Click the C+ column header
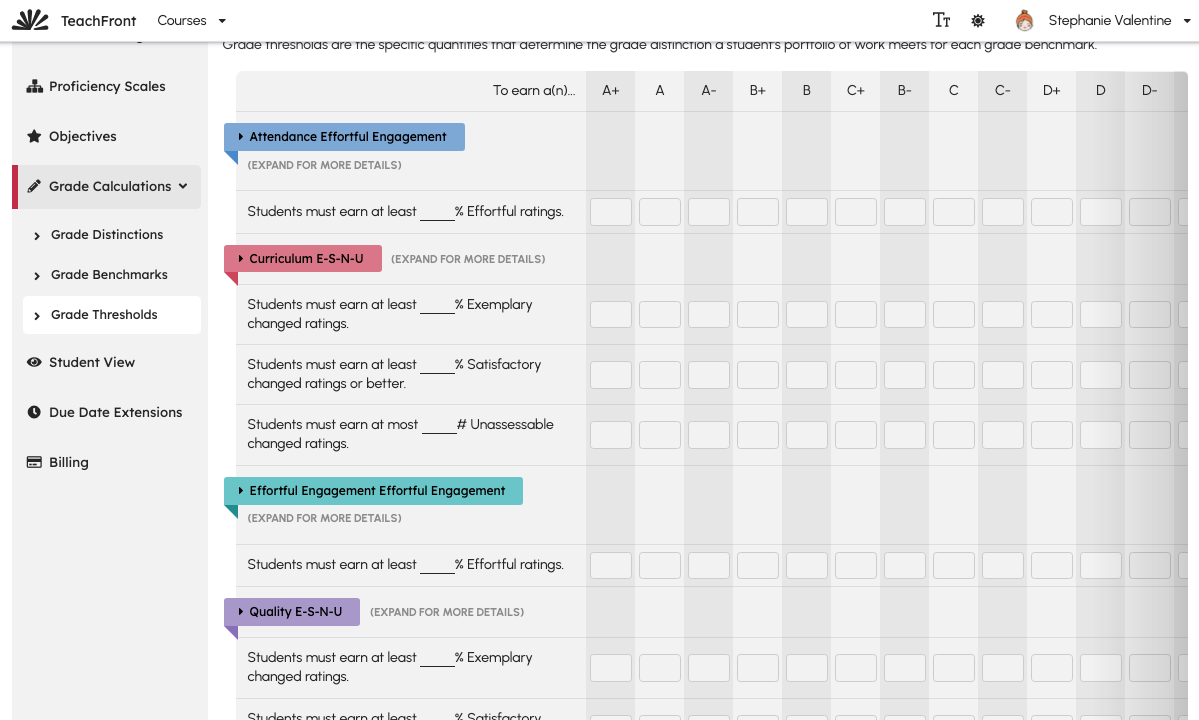1199x720 pixels. pos(856,90)
